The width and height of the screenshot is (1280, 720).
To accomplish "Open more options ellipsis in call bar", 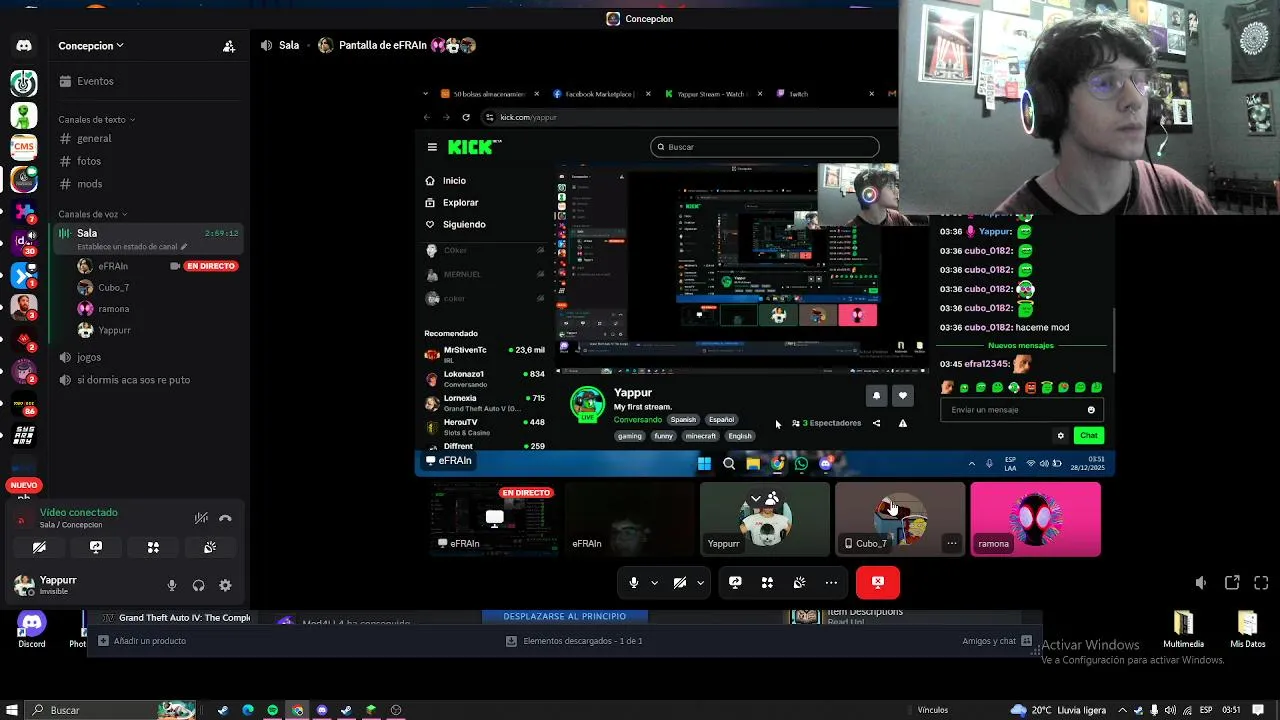I will point(831,583).
